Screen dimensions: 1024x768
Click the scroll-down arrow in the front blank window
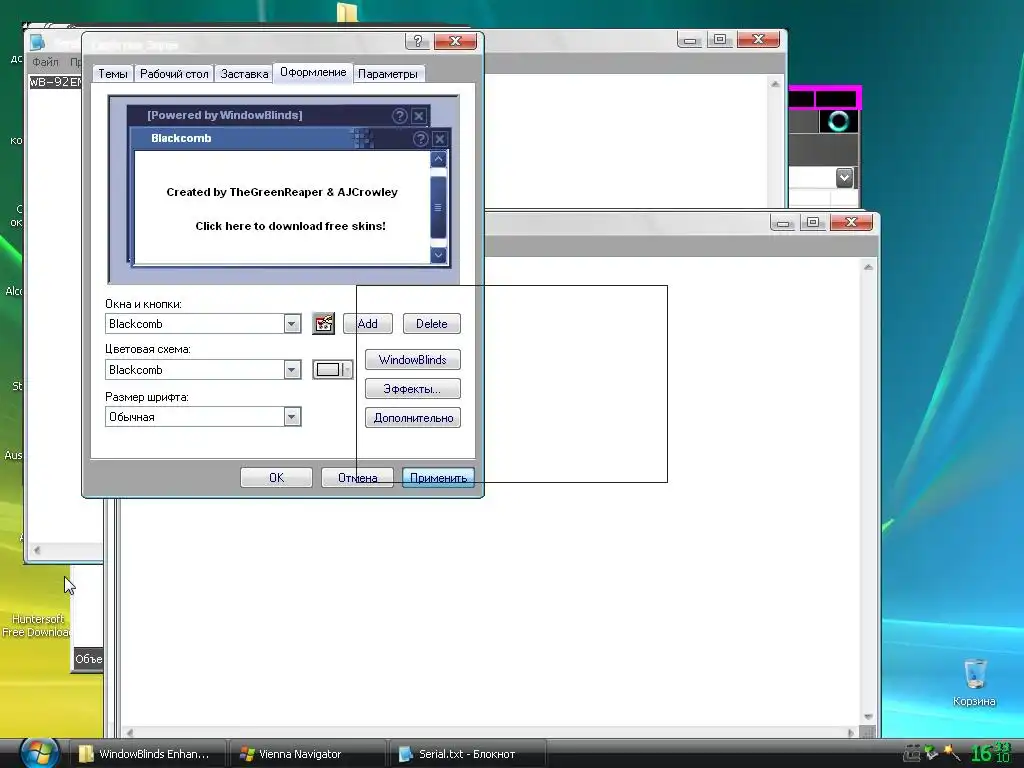point(868,716)
